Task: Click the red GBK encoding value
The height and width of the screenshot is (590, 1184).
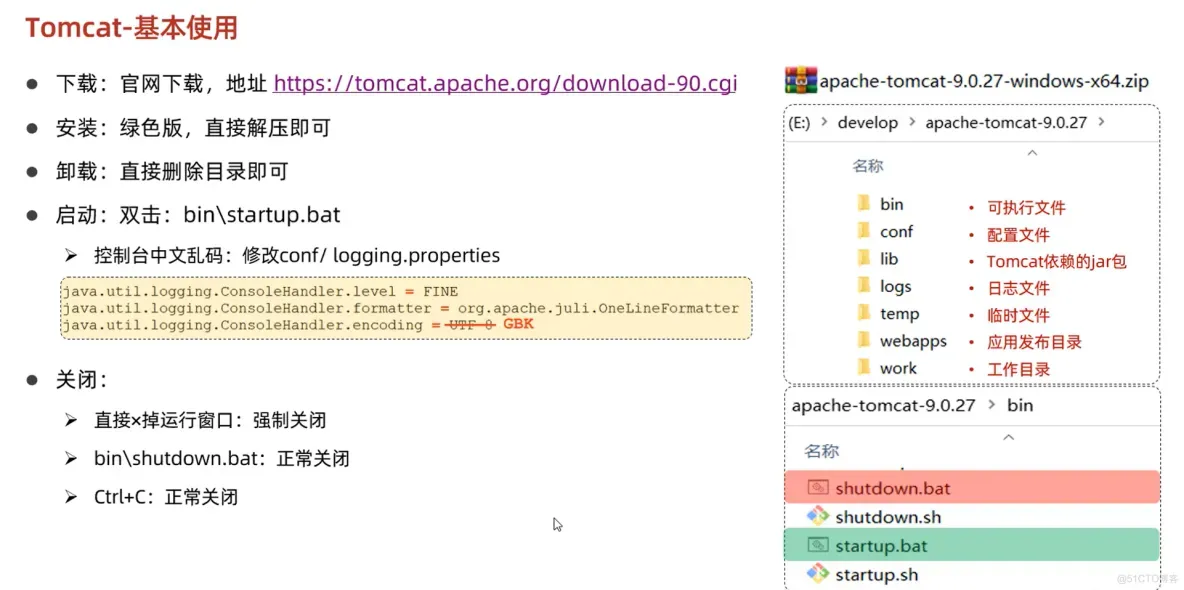Action: 518,325
